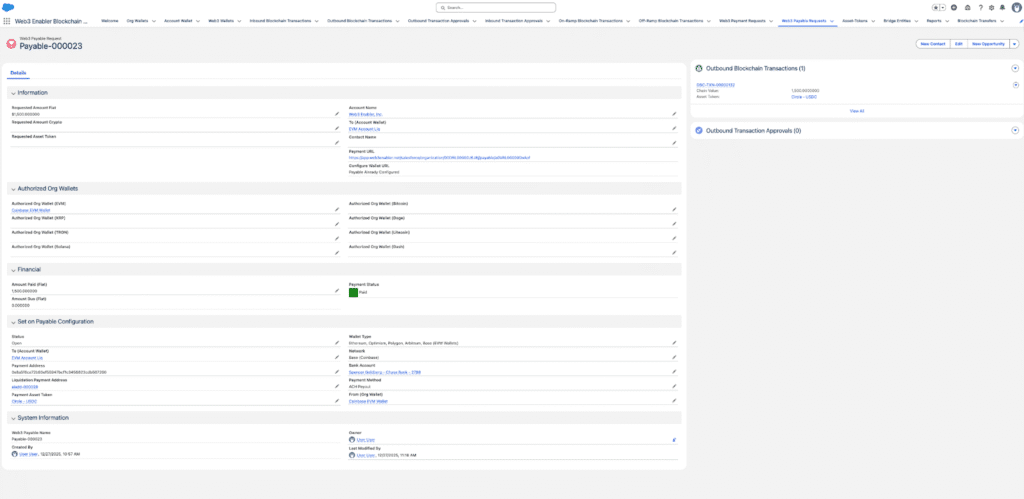Screen dimensions: 1024x499
Task: Click the Salesforce cloud logo
Action: tap(8, 7)
